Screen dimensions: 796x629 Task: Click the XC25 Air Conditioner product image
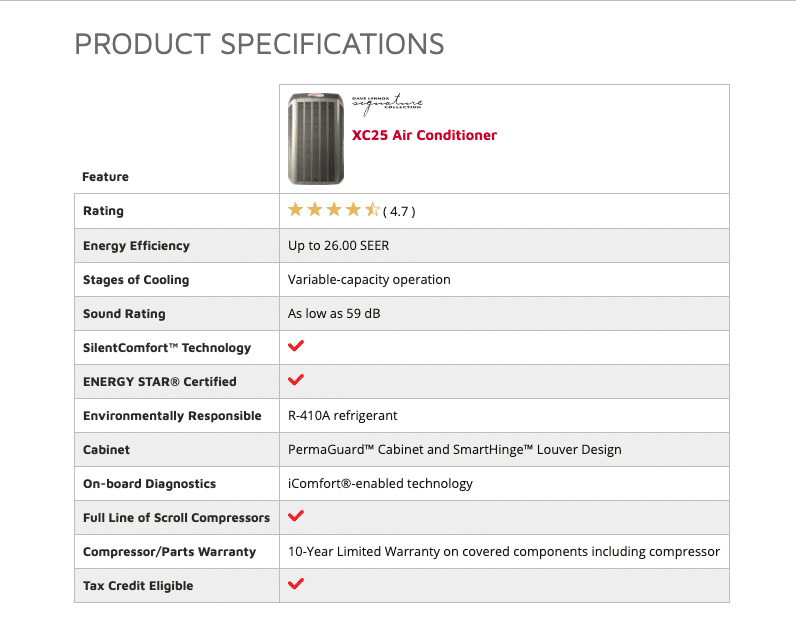316,139
